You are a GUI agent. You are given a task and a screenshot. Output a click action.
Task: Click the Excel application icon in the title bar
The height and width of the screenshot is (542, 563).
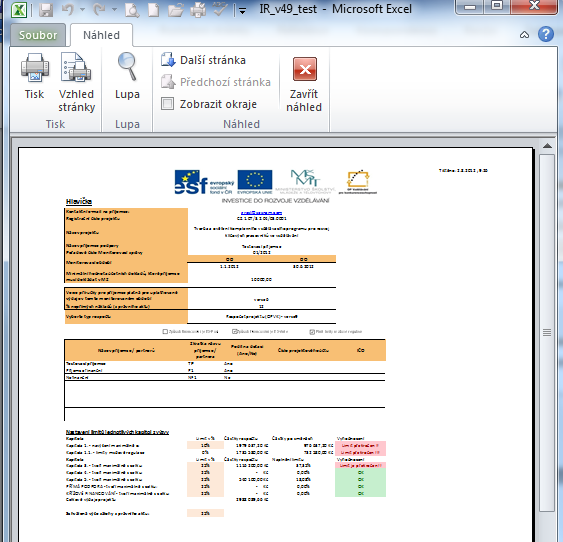click(x=19, y=10)
